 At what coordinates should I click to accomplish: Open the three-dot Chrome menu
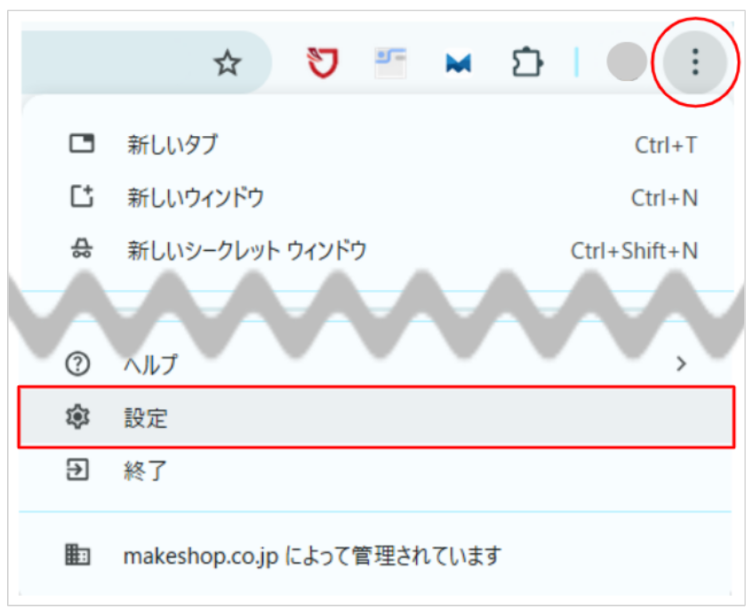[695, 62]
